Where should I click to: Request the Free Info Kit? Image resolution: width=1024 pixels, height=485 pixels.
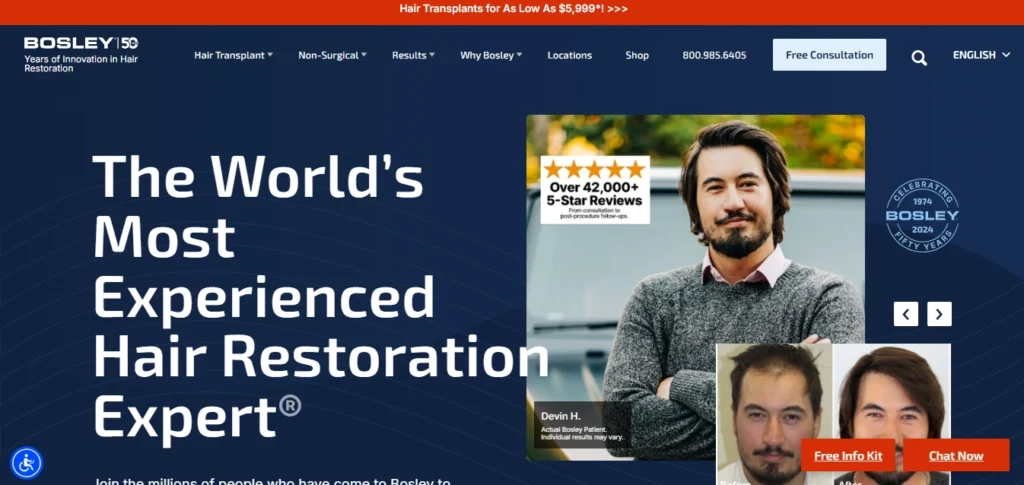pyautogui.click(x=848, y=455)
